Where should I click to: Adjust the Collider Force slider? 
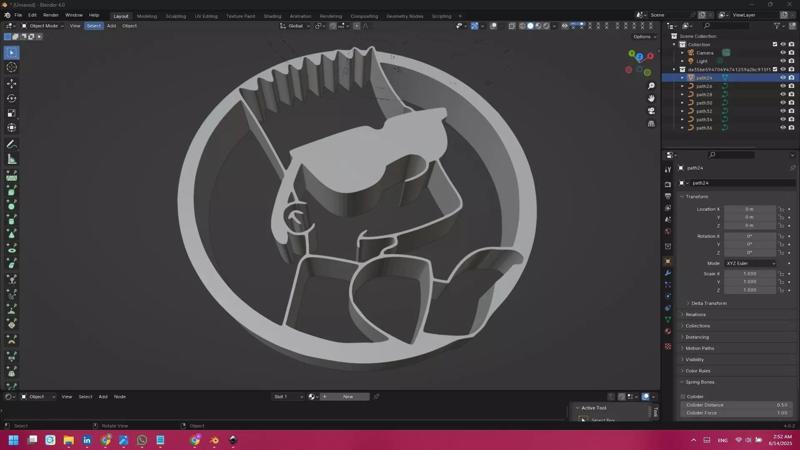click(735, 413)
